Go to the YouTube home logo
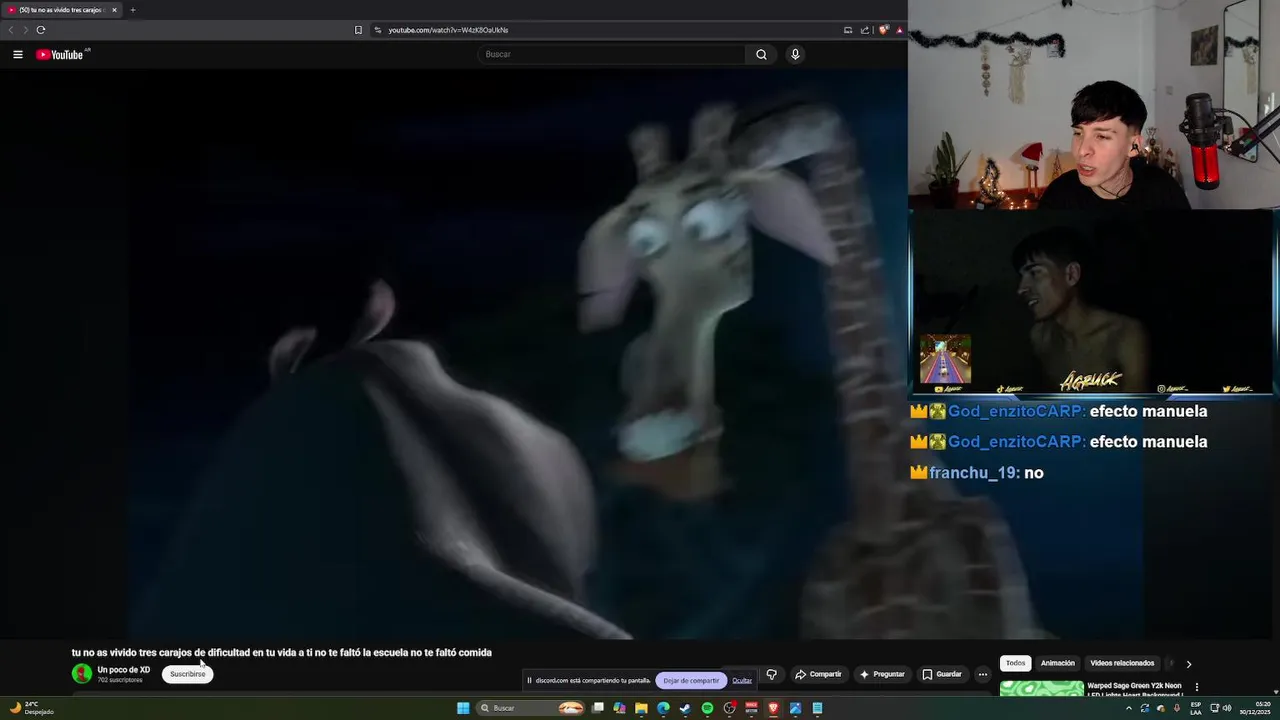The height and width of the screenshot is (720, 1280). coord(62,54)
